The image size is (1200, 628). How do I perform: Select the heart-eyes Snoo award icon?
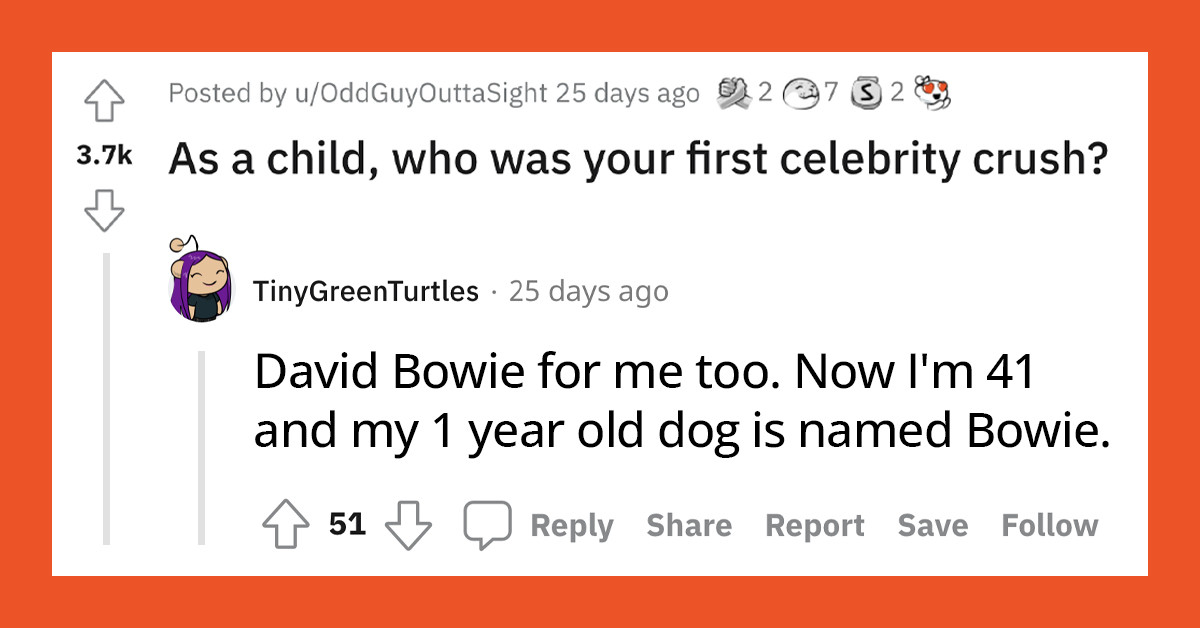pos(932,92)
